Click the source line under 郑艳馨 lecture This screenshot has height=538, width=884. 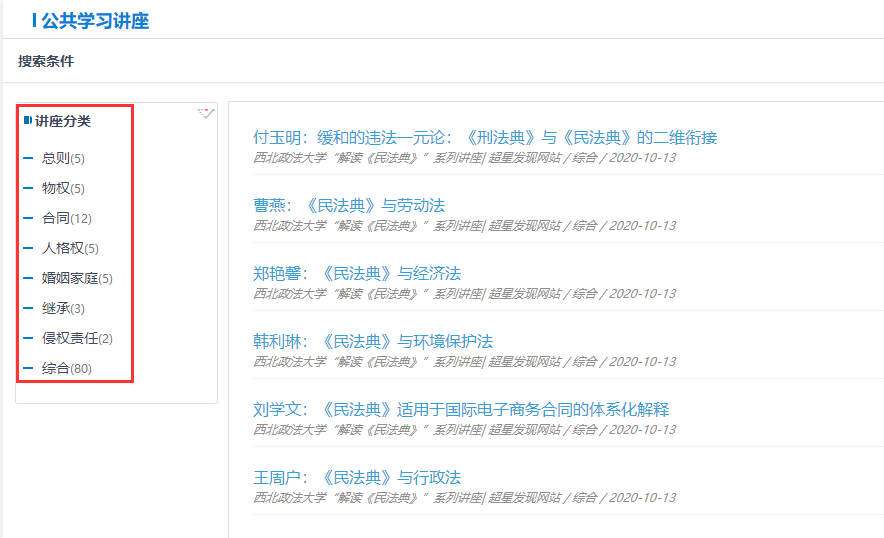[x=464, y=294]
